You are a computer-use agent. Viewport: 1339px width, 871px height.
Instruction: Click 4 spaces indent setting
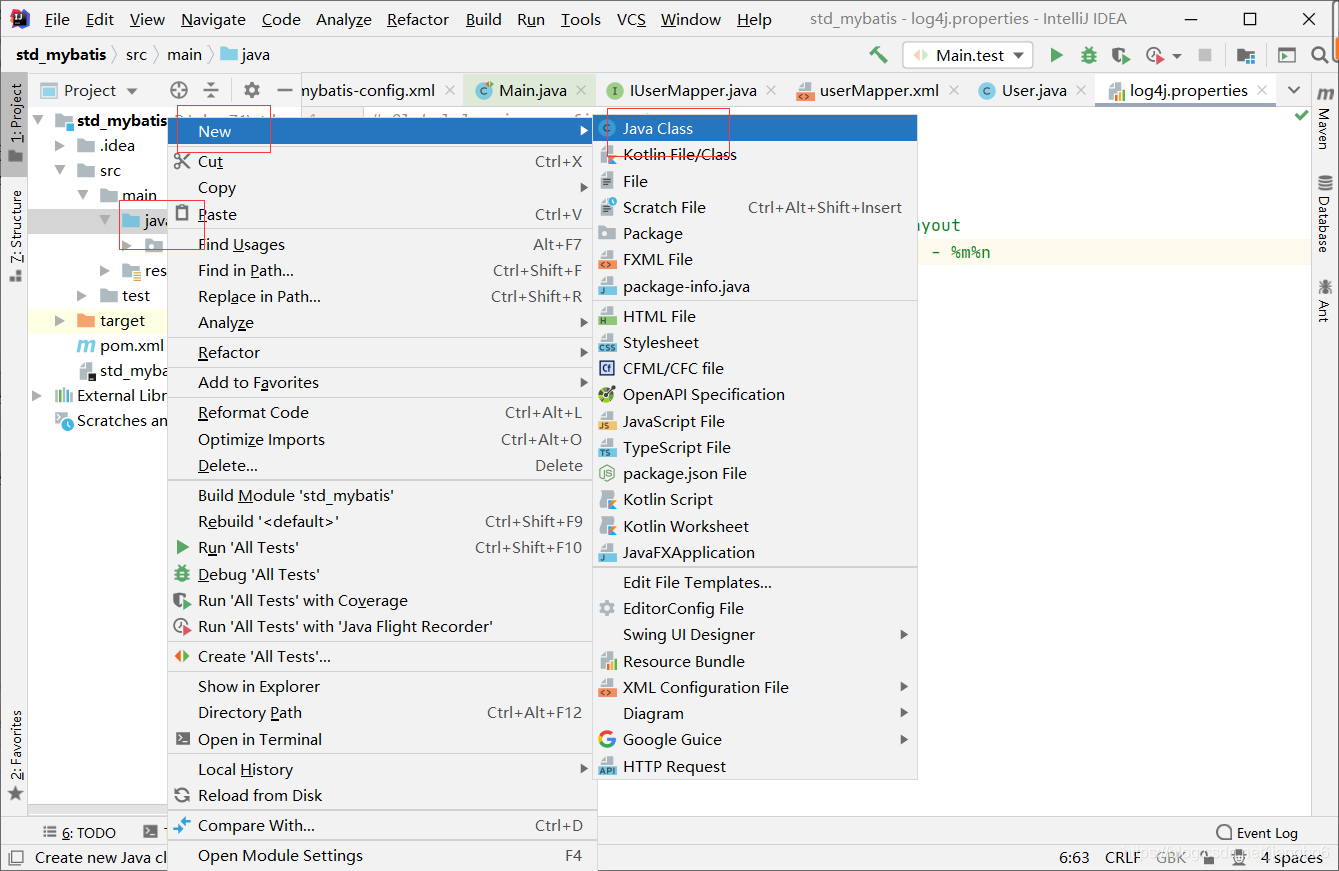1291,858
